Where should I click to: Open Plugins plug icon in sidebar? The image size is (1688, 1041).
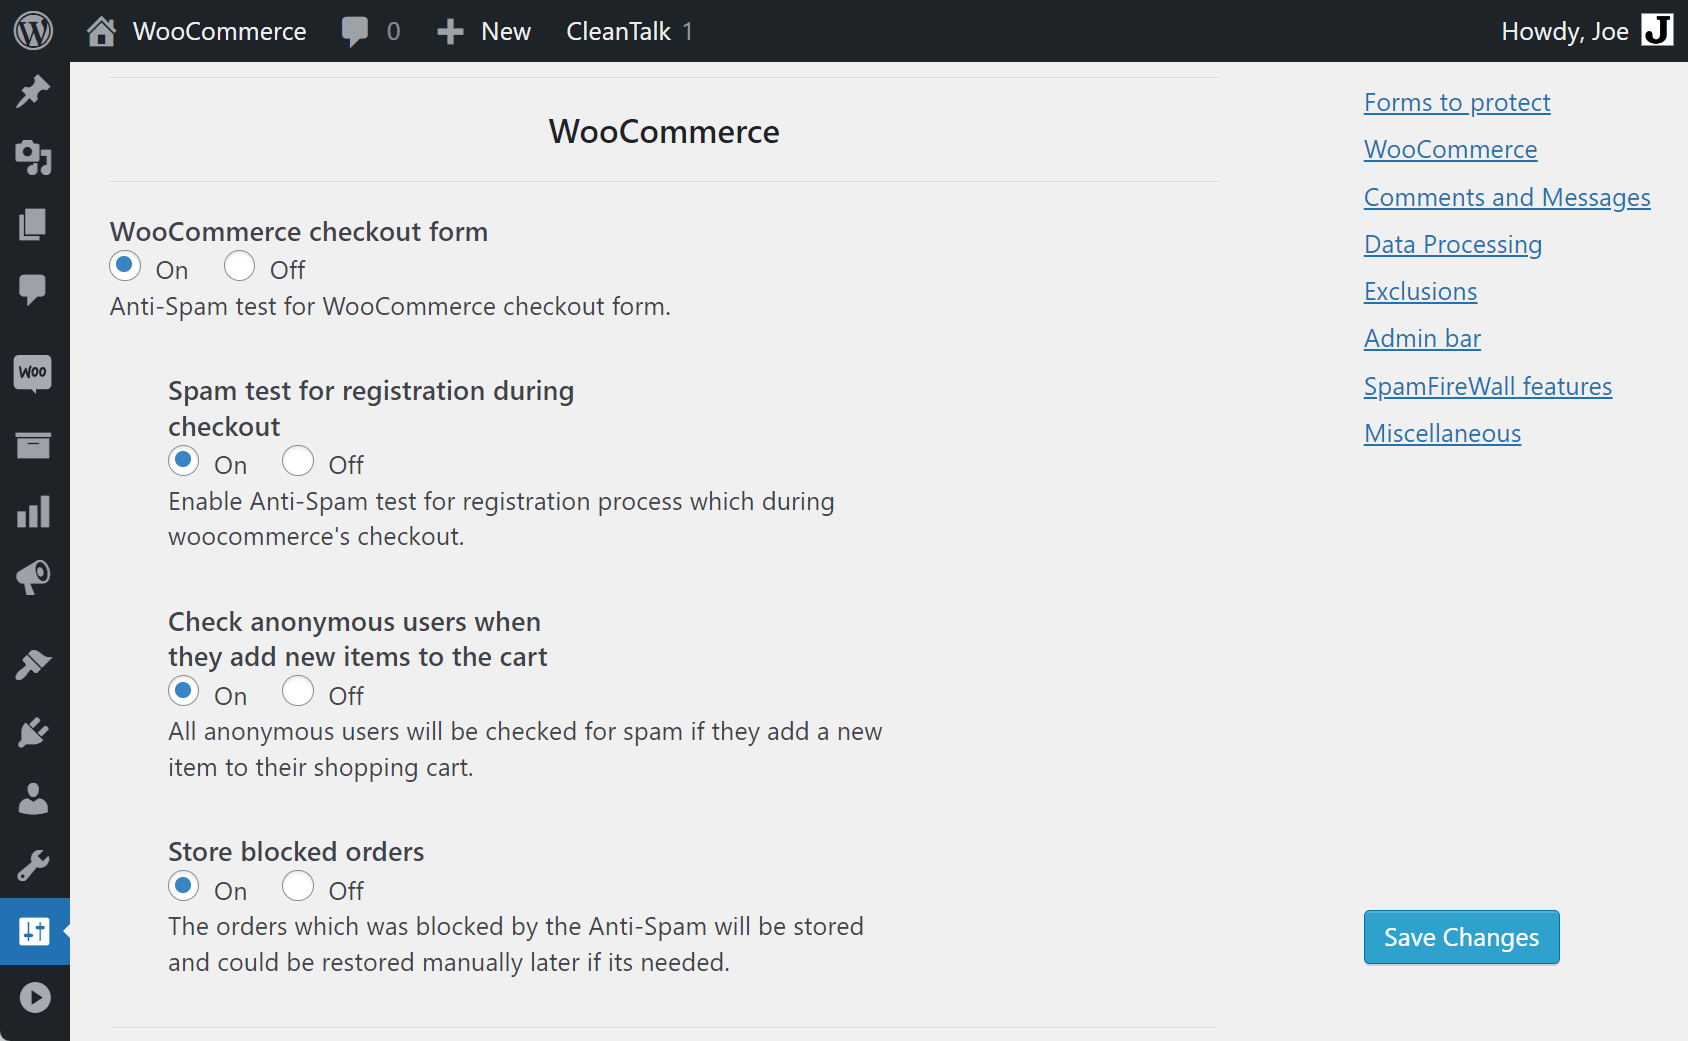coord(33,732)
